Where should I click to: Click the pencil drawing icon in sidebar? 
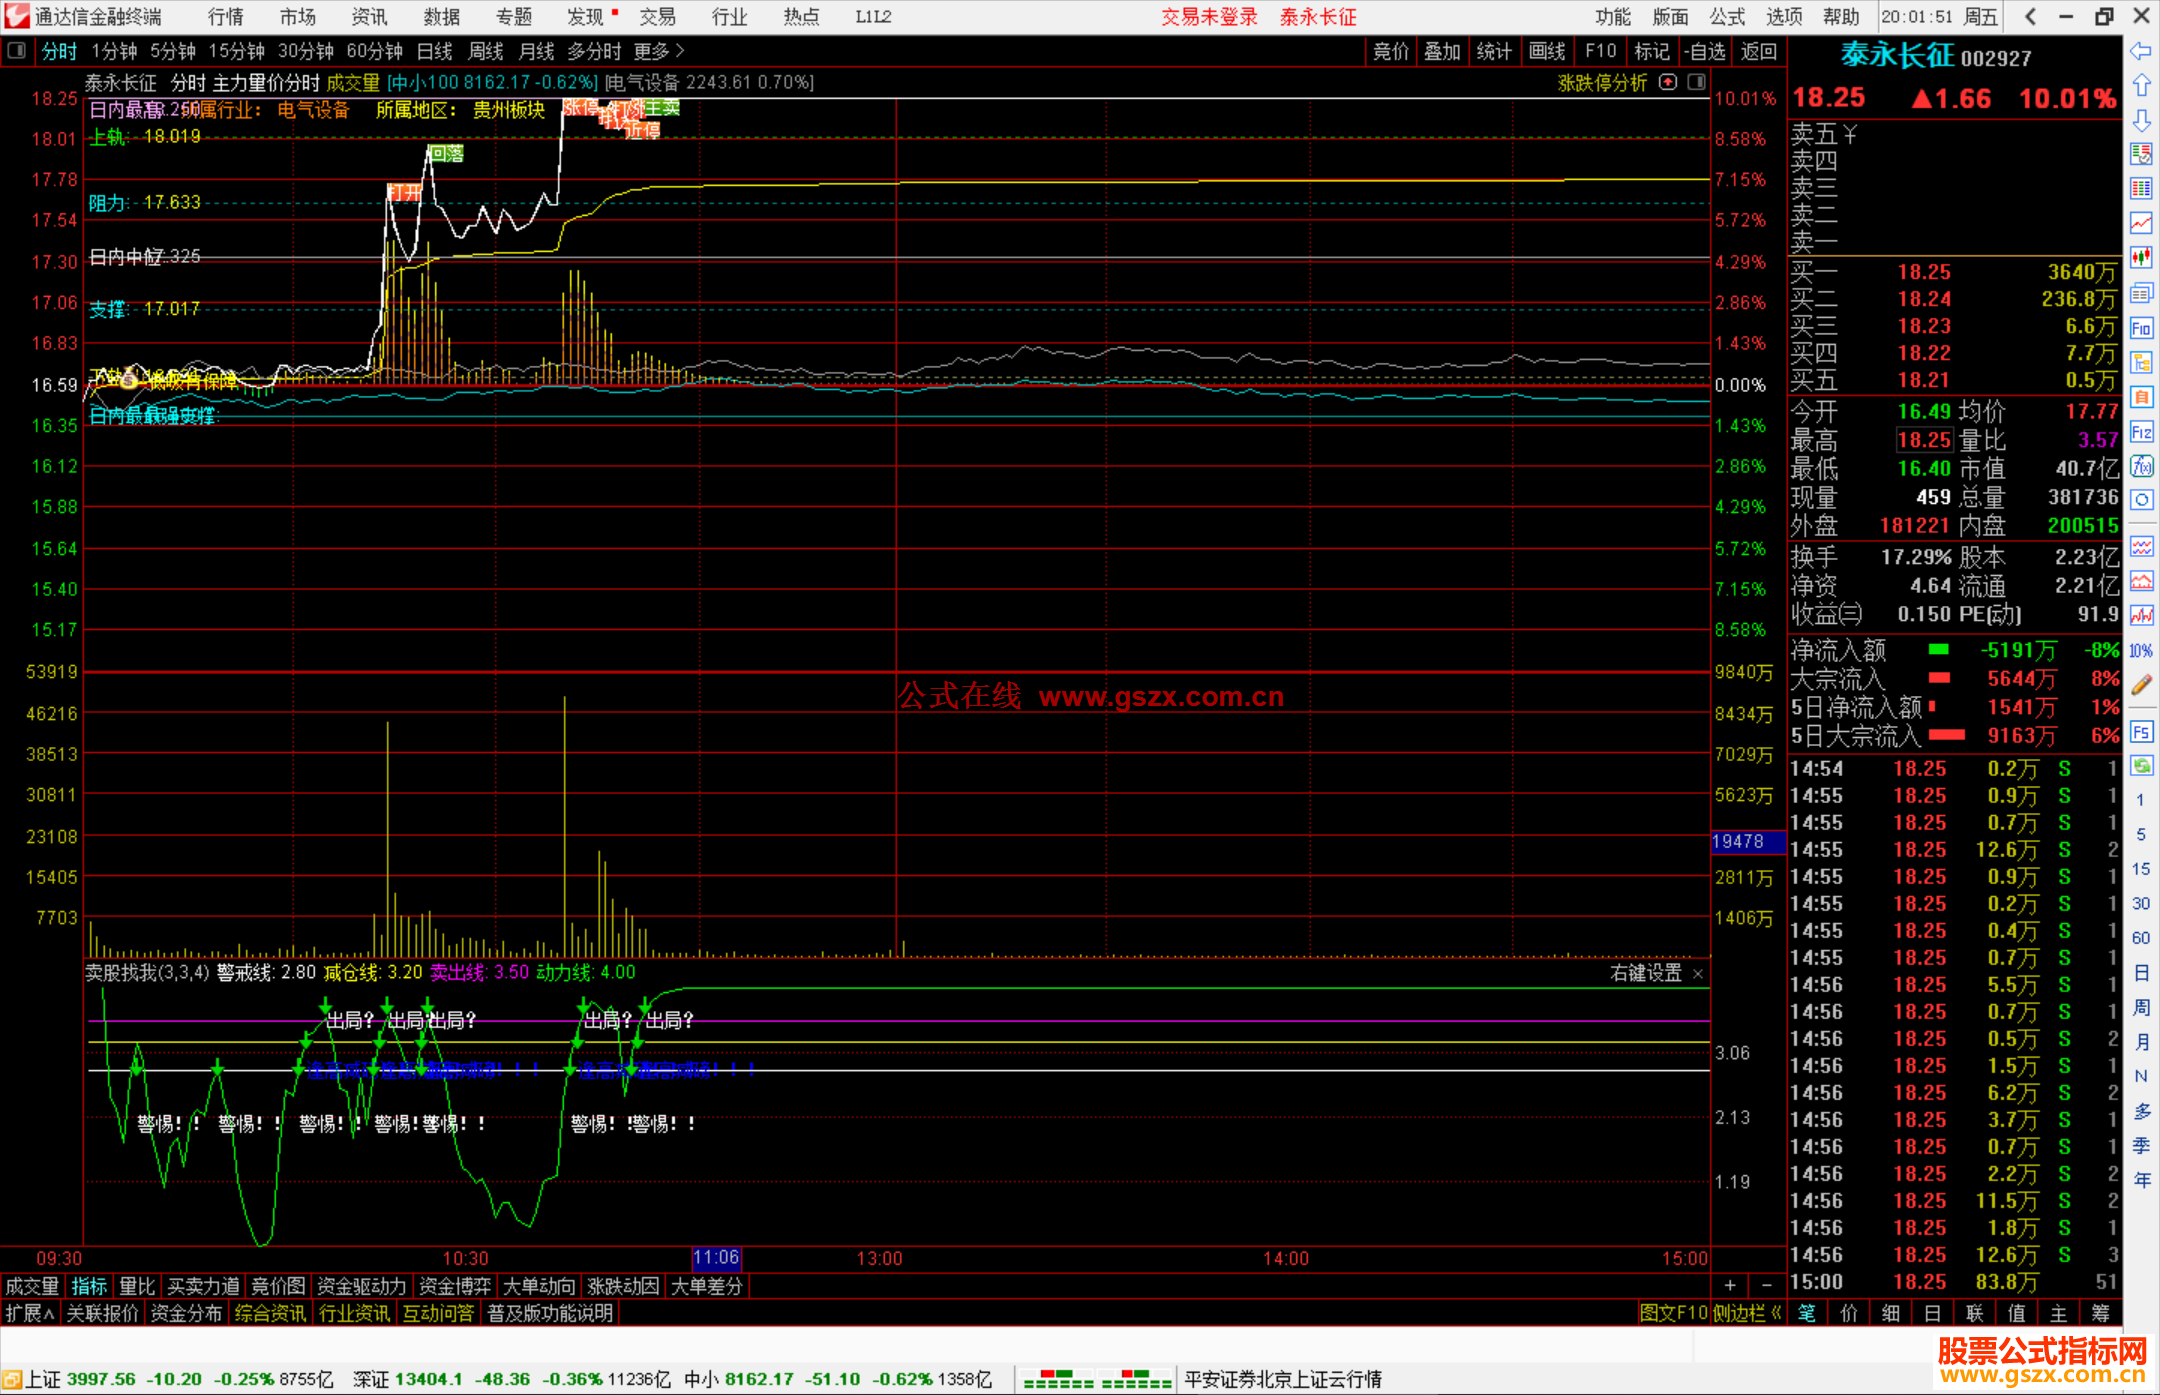(2141, 685)
